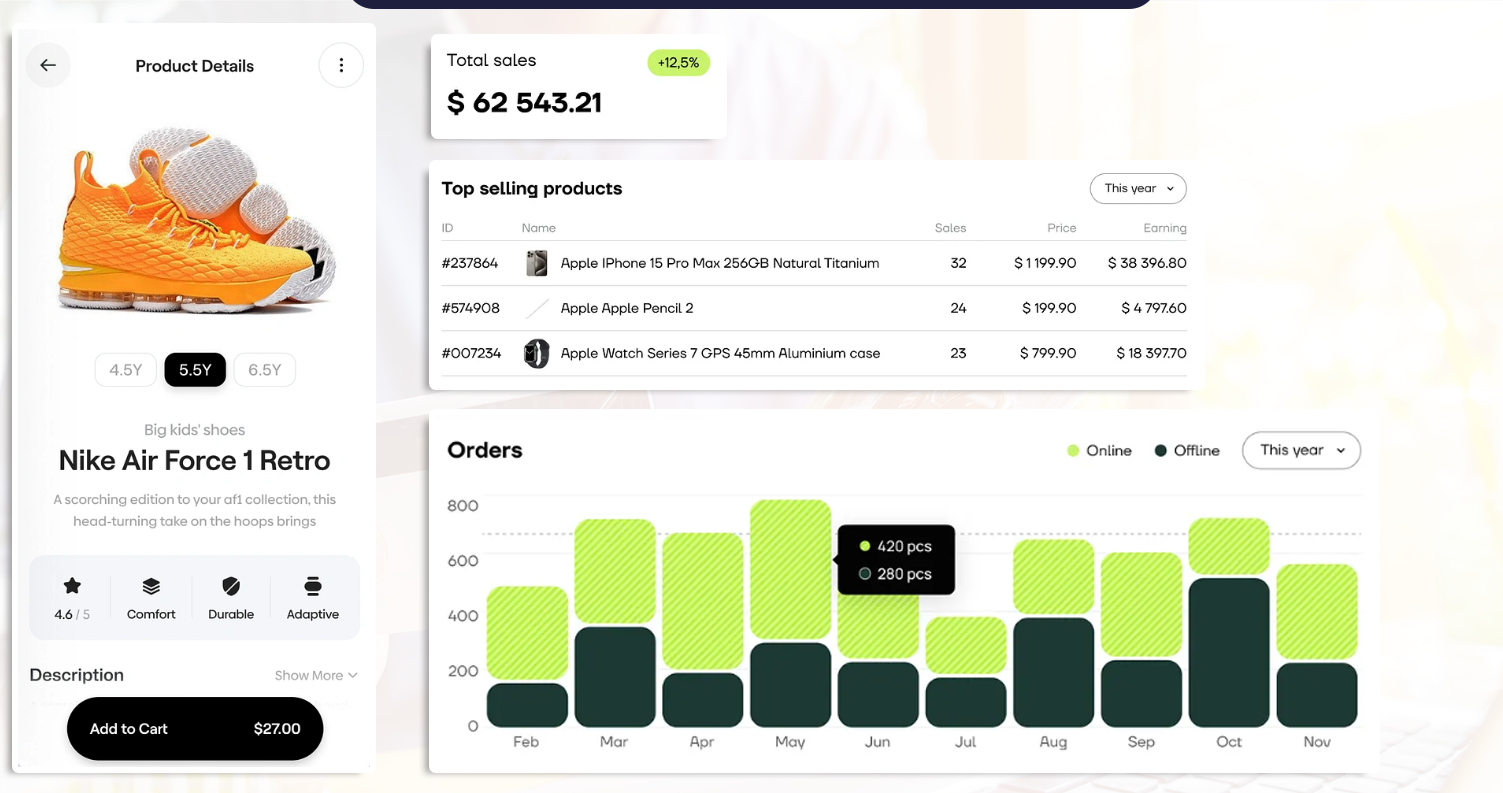Open the This year filter for Orders
The height and width of the screenshot is (793, 1503).
[1301, 450]
